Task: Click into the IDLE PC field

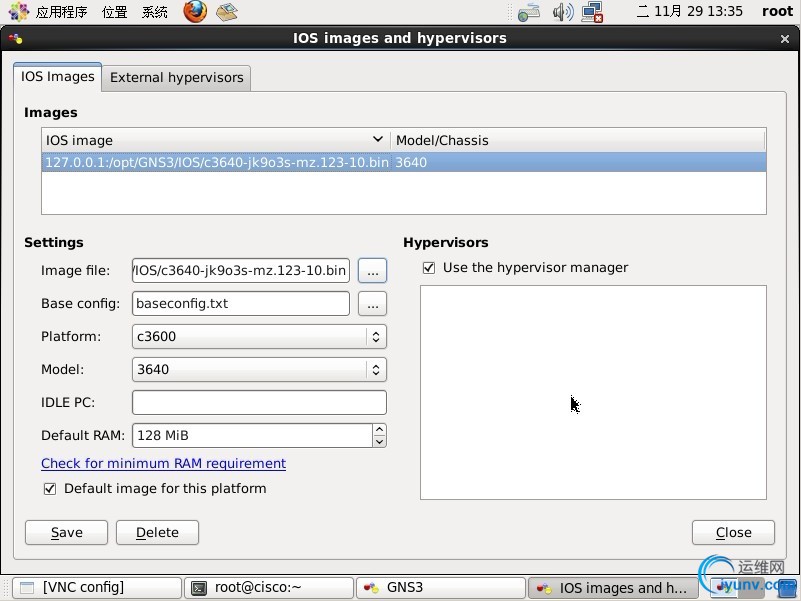Action: pos(259,403)
